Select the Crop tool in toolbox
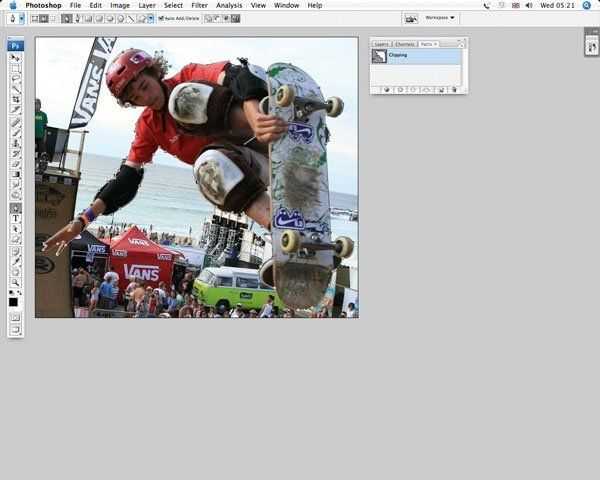Screen dimensions: 600x480 (15, 99)
